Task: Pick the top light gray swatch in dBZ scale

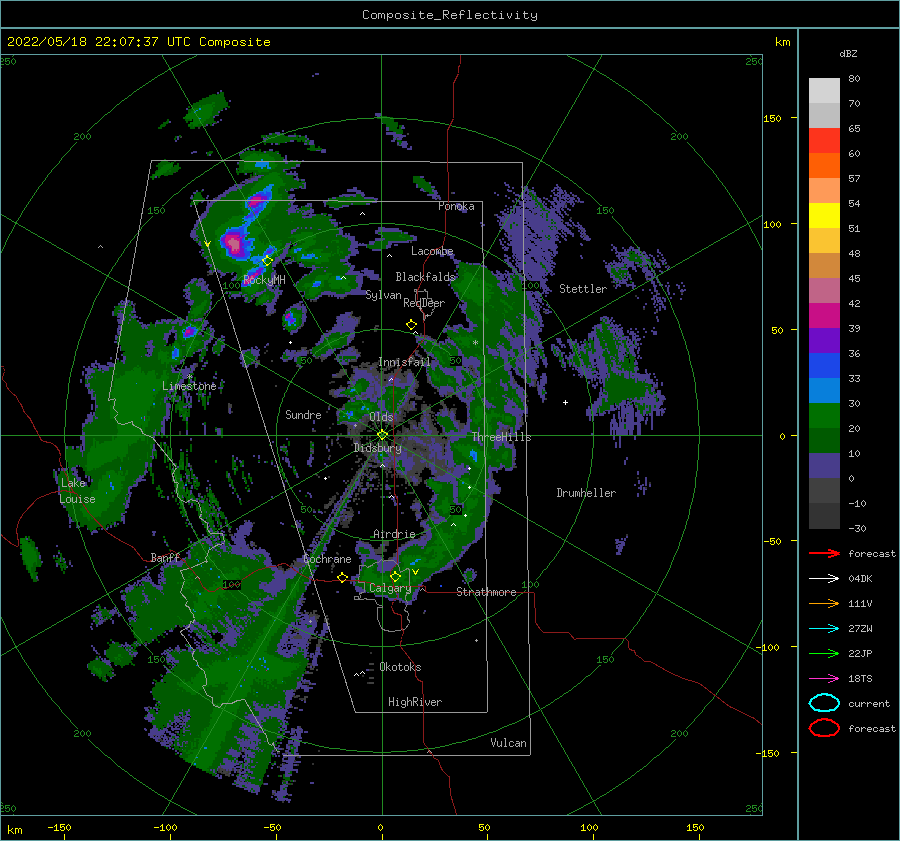Action: [x=824, y=91]
